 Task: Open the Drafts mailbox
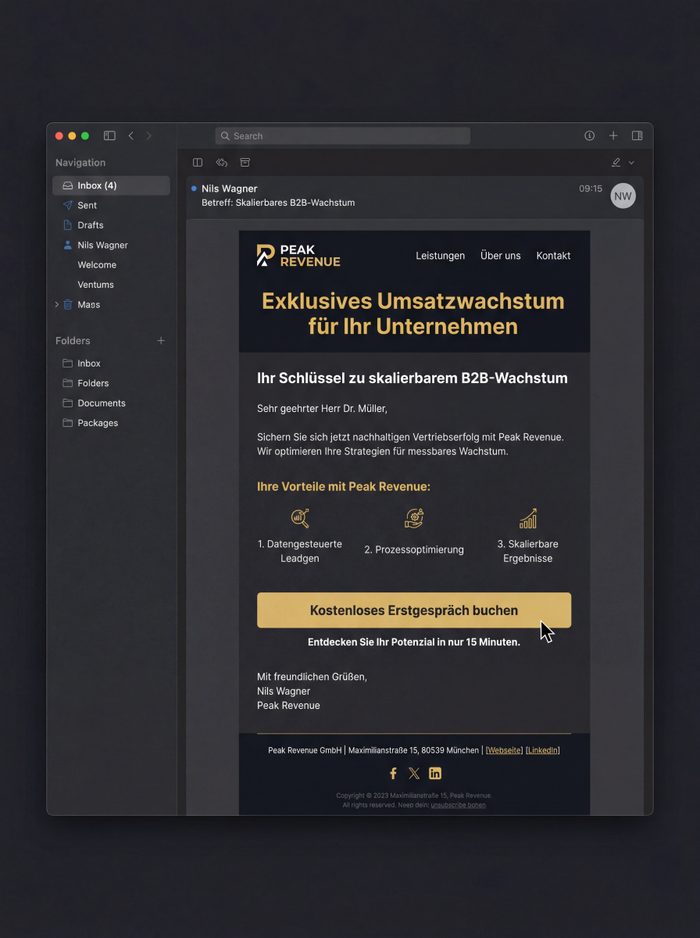click(x=90, y=225)
